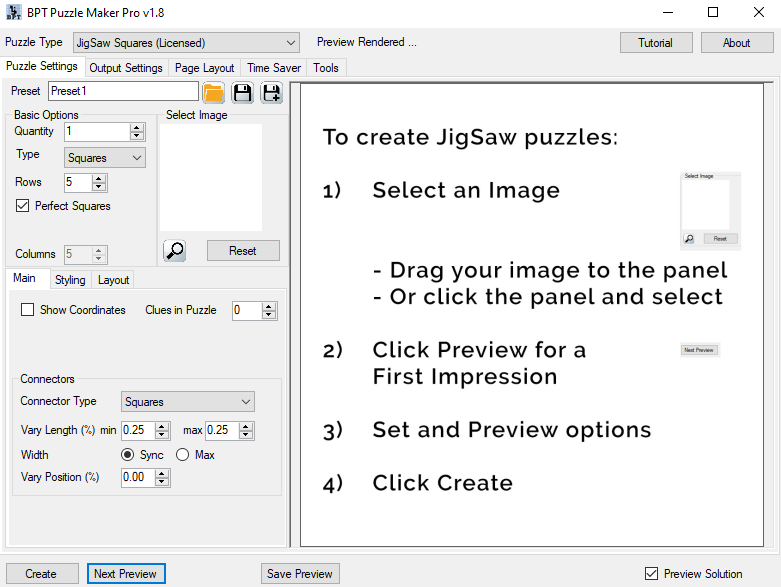Click the magnifier icon below Select Image
This screenshot has height=587, width=781.
(x=175, y=251)
